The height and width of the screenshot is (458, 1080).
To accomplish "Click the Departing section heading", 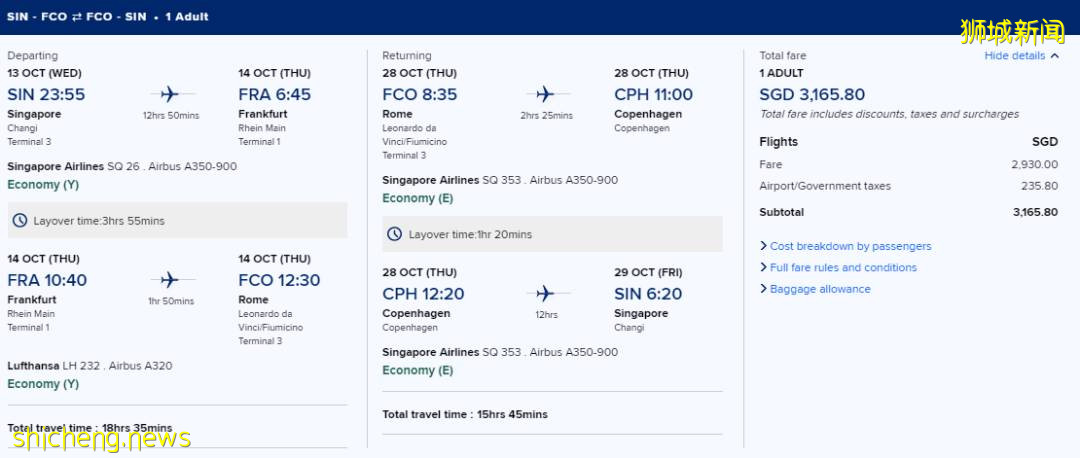I will coord(33,56).
